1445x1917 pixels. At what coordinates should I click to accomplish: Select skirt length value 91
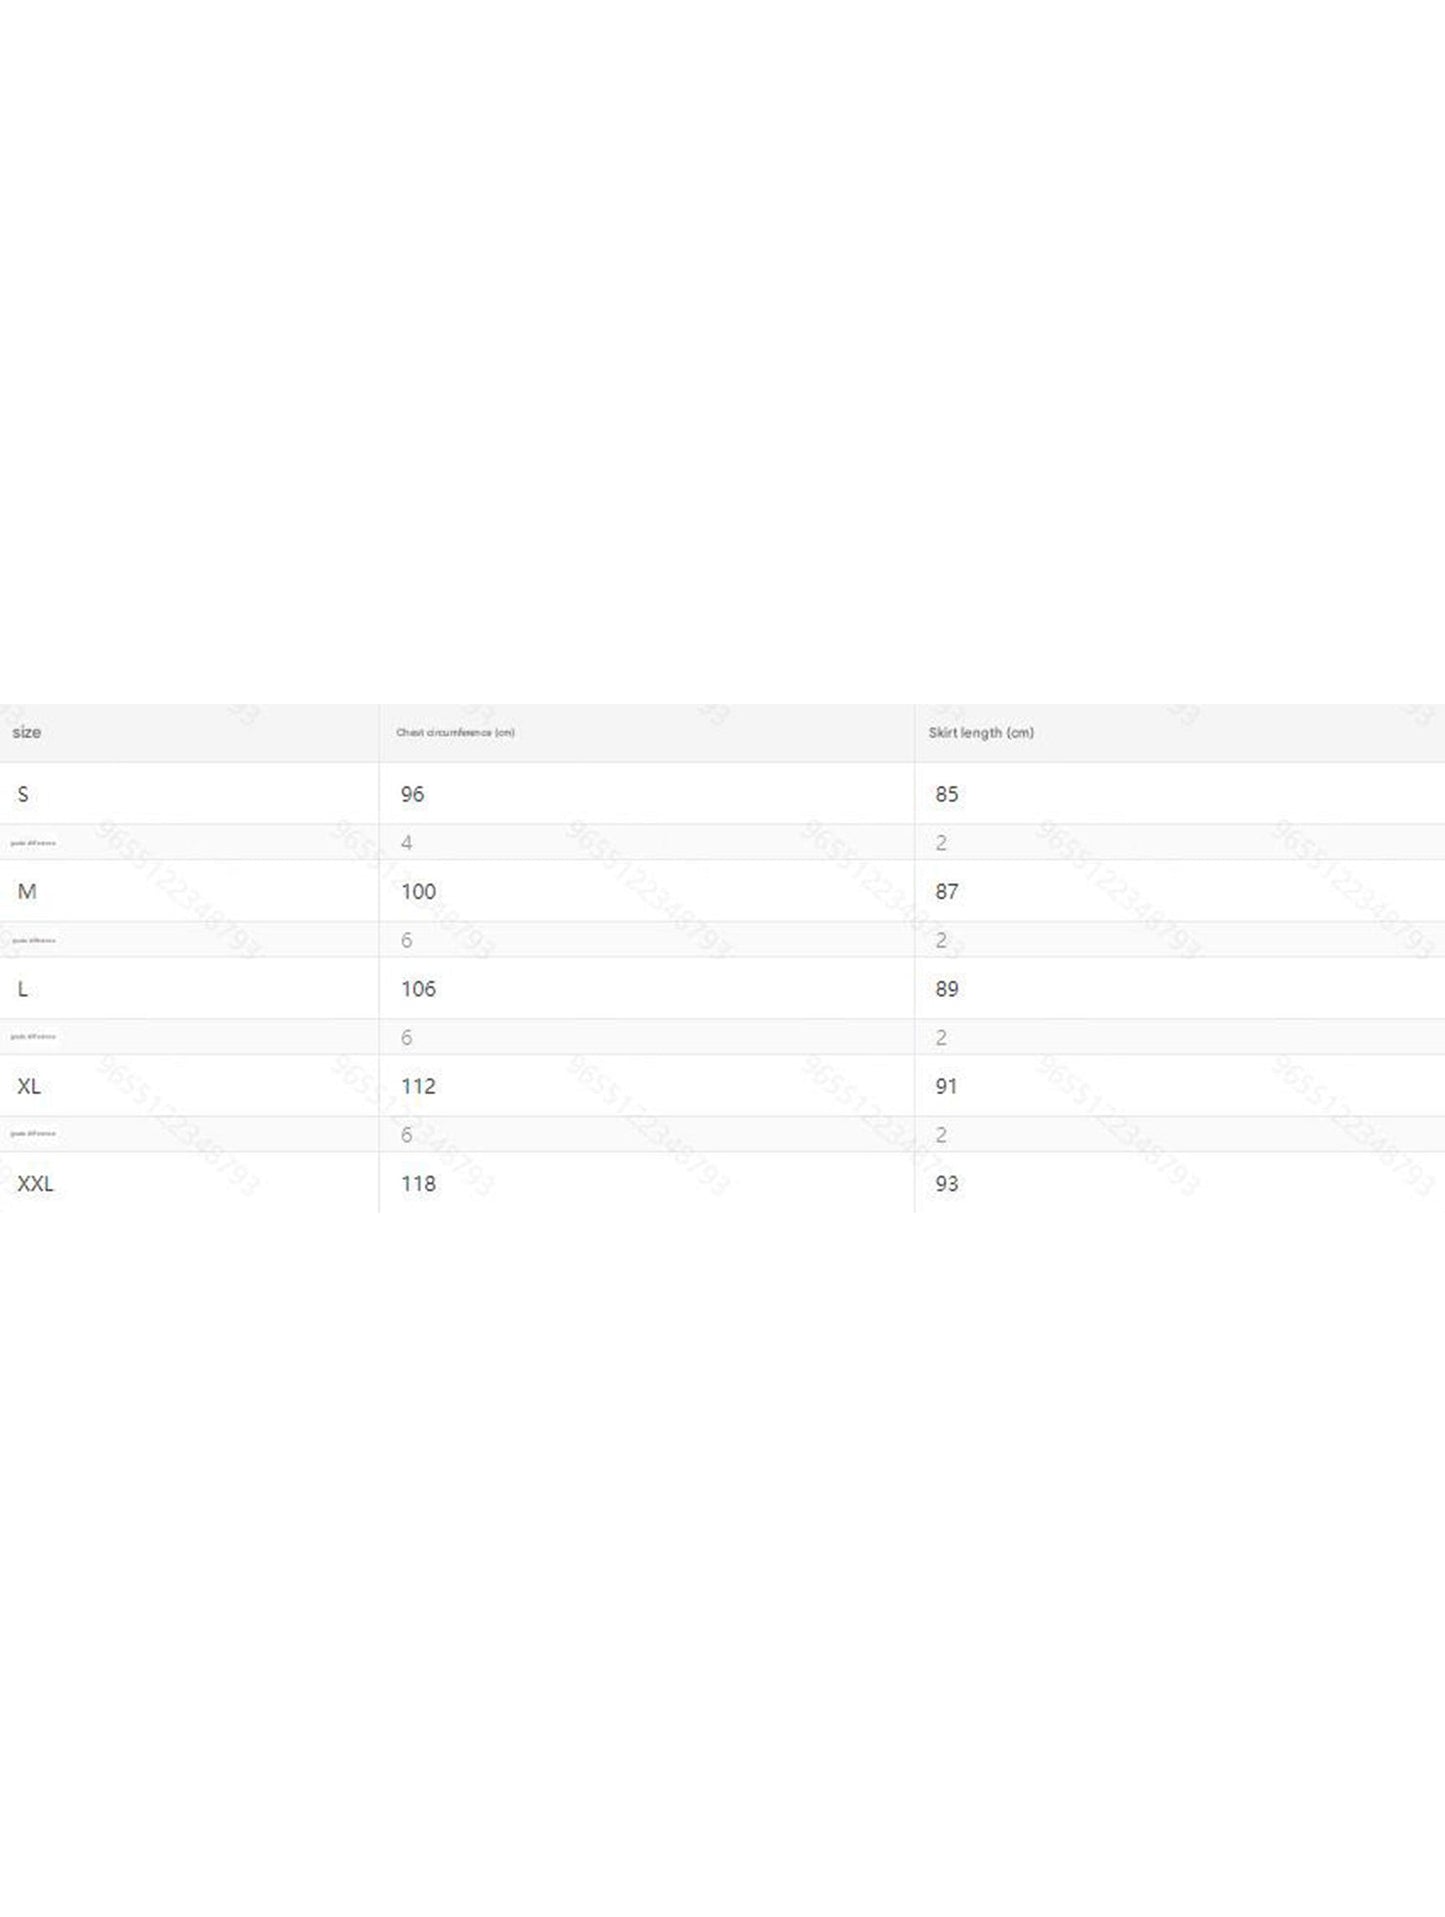[x=946, y=1086]
